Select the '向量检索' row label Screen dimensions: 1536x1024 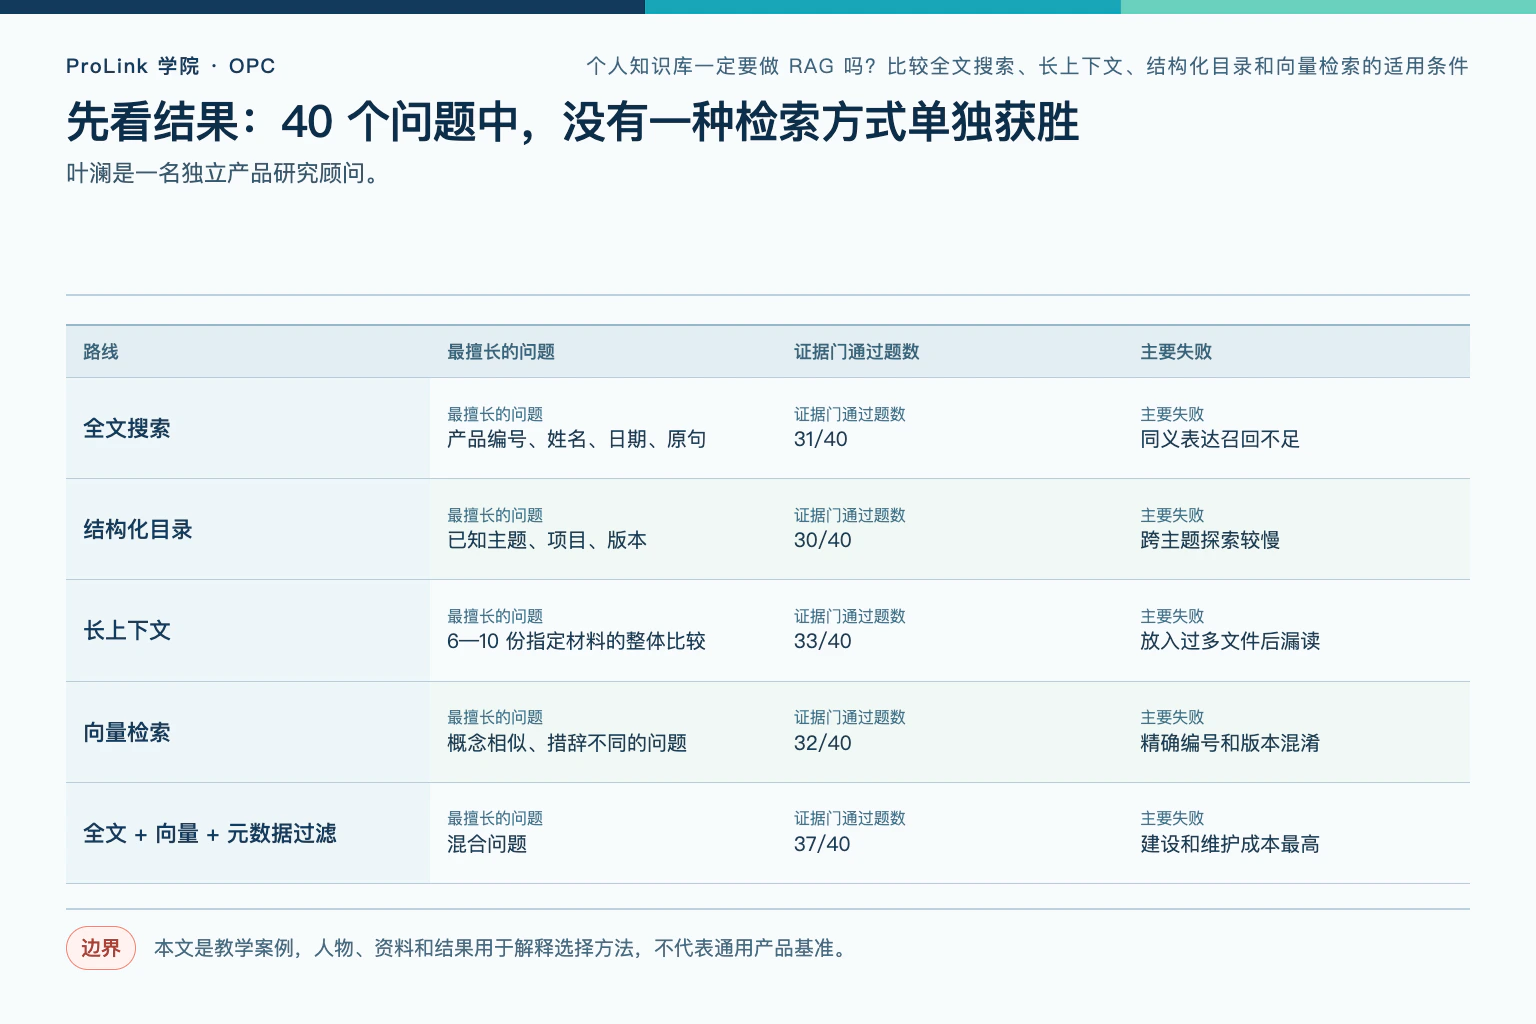[x=127, y=732]
